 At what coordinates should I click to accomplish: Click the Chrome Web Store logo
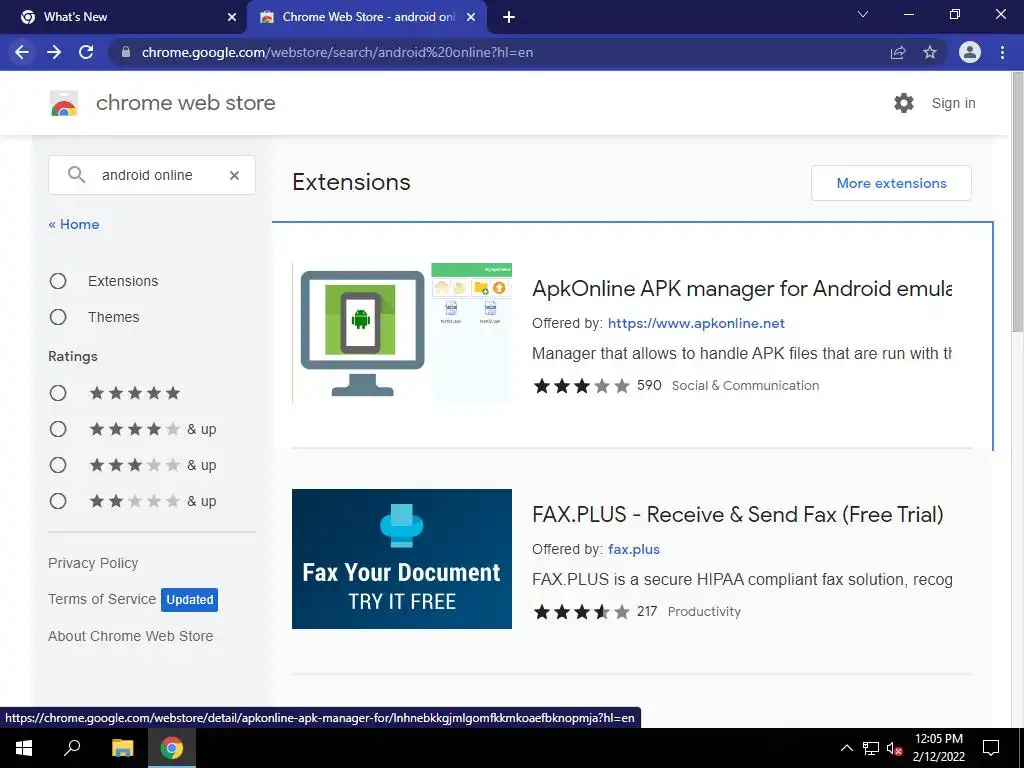pos(64,103)
